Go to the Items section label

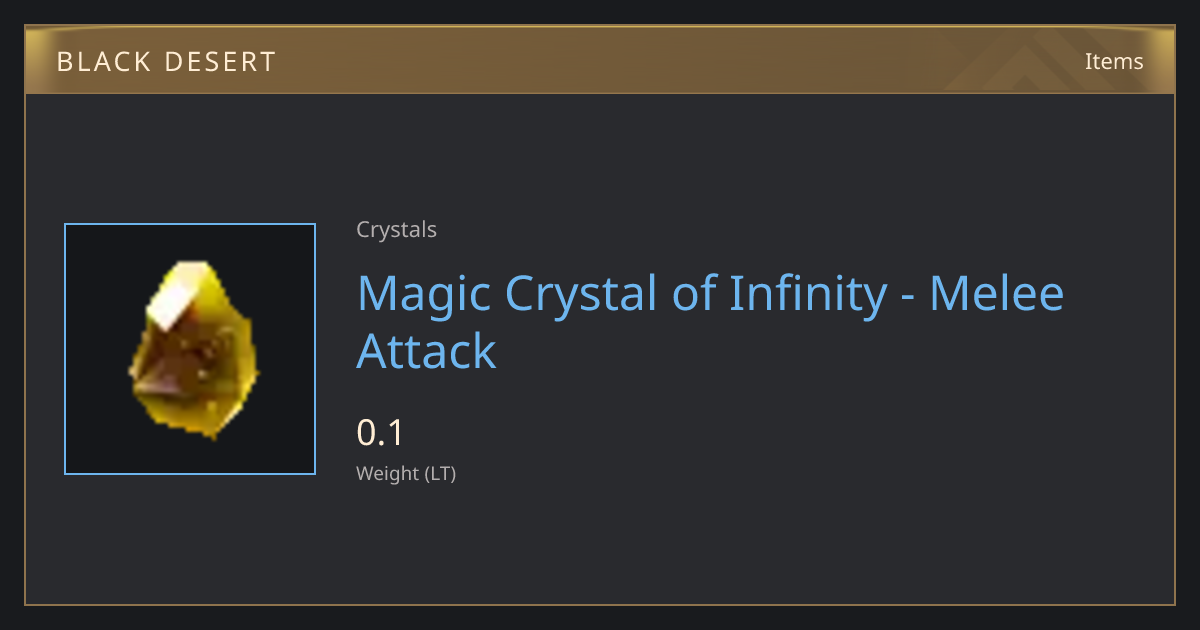pos(1114,61)
